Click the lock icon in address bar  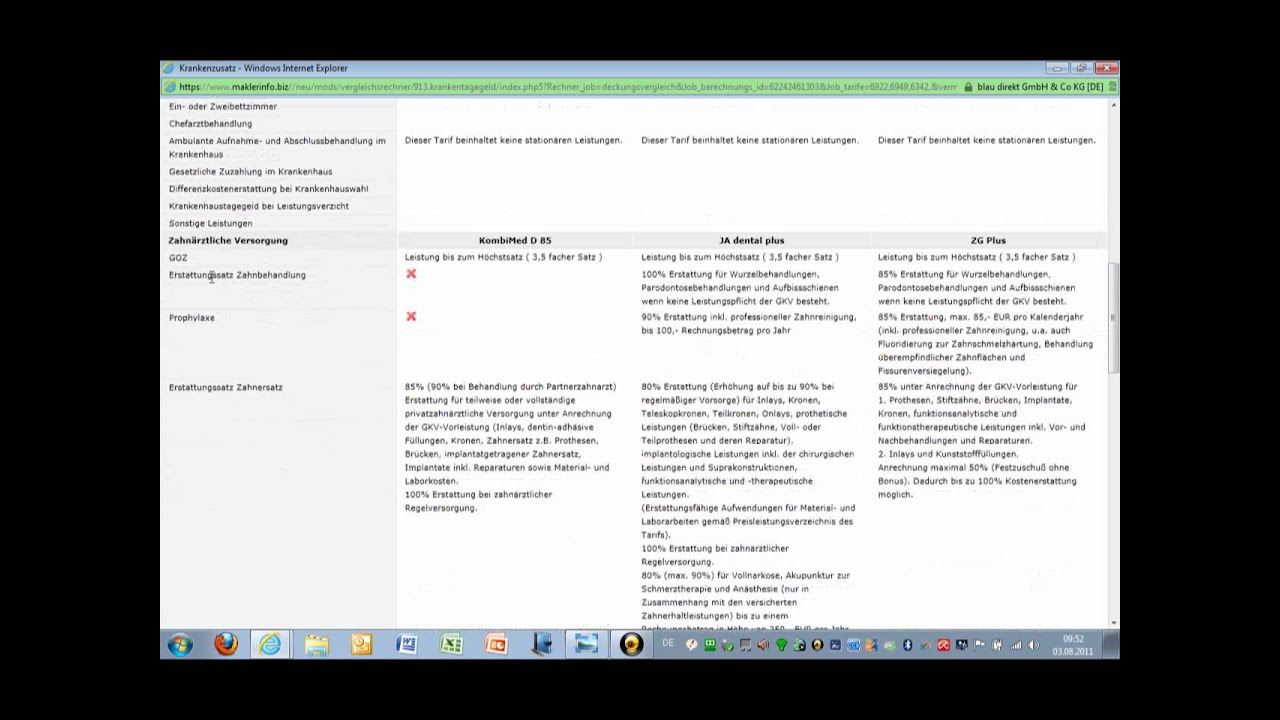tap(968, 87)
